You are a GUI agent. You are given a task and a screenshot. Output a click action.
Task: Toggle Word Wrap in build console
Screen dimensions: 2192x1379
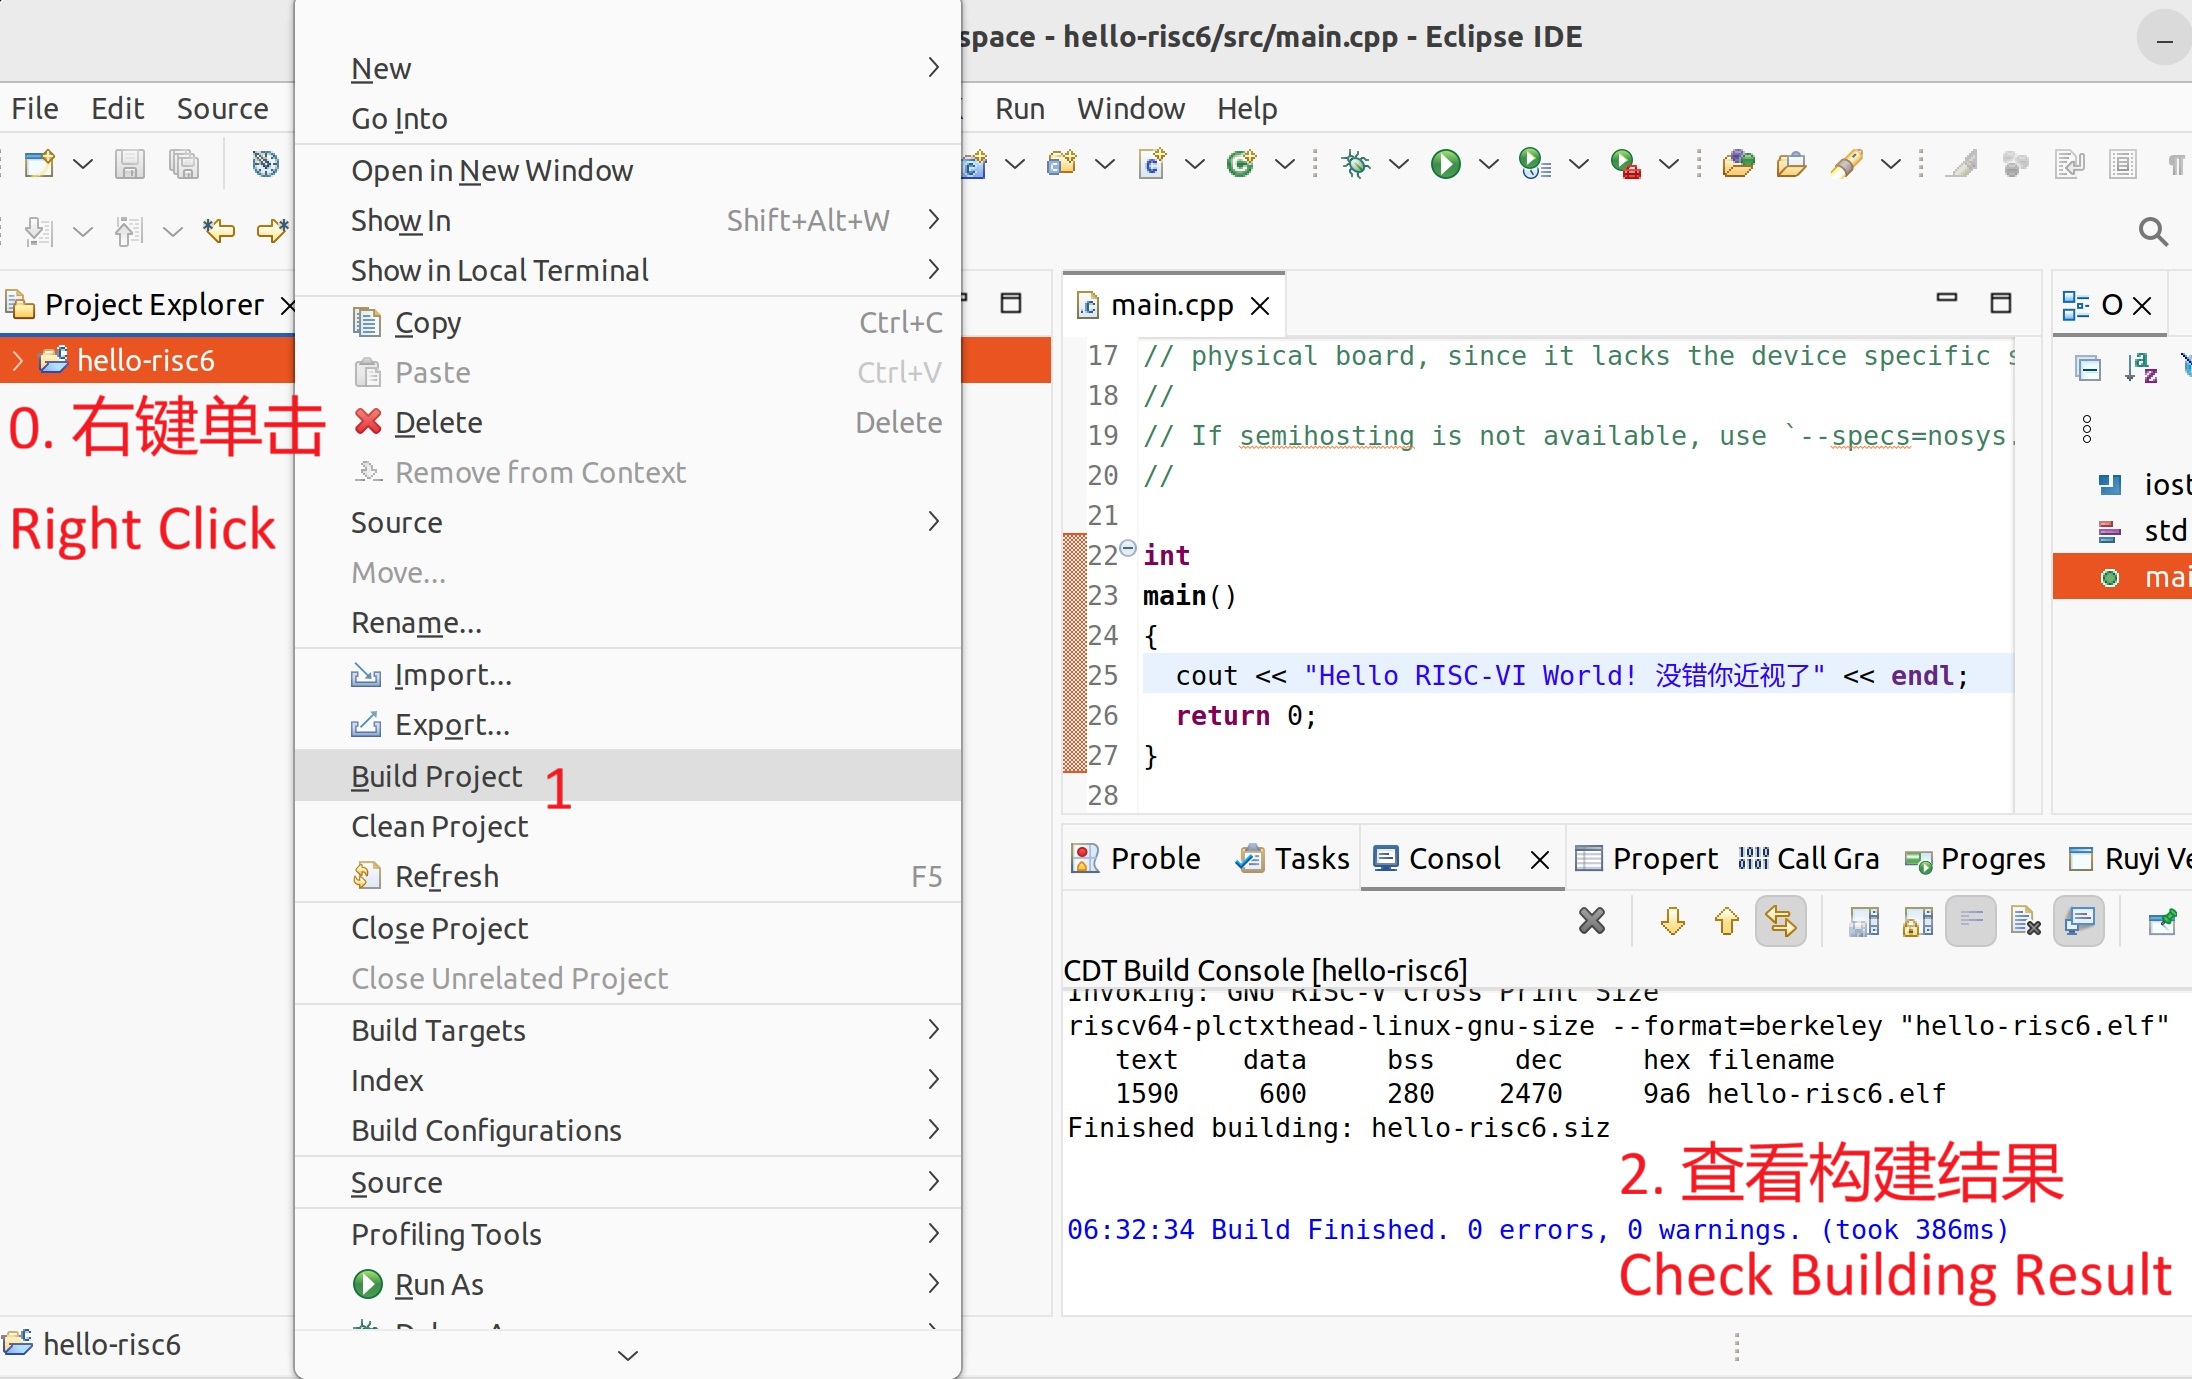tap(1971, 921)
